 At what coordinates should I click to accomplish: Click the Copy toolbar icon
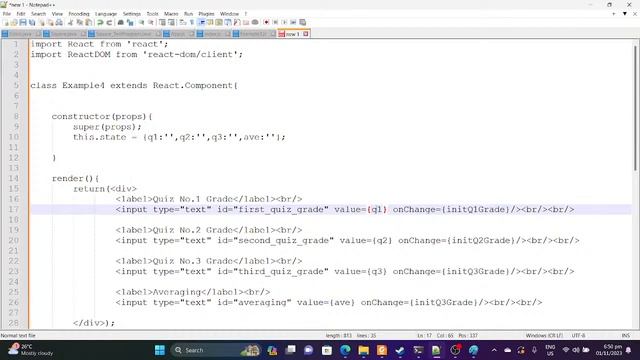[x=79, y=22]
